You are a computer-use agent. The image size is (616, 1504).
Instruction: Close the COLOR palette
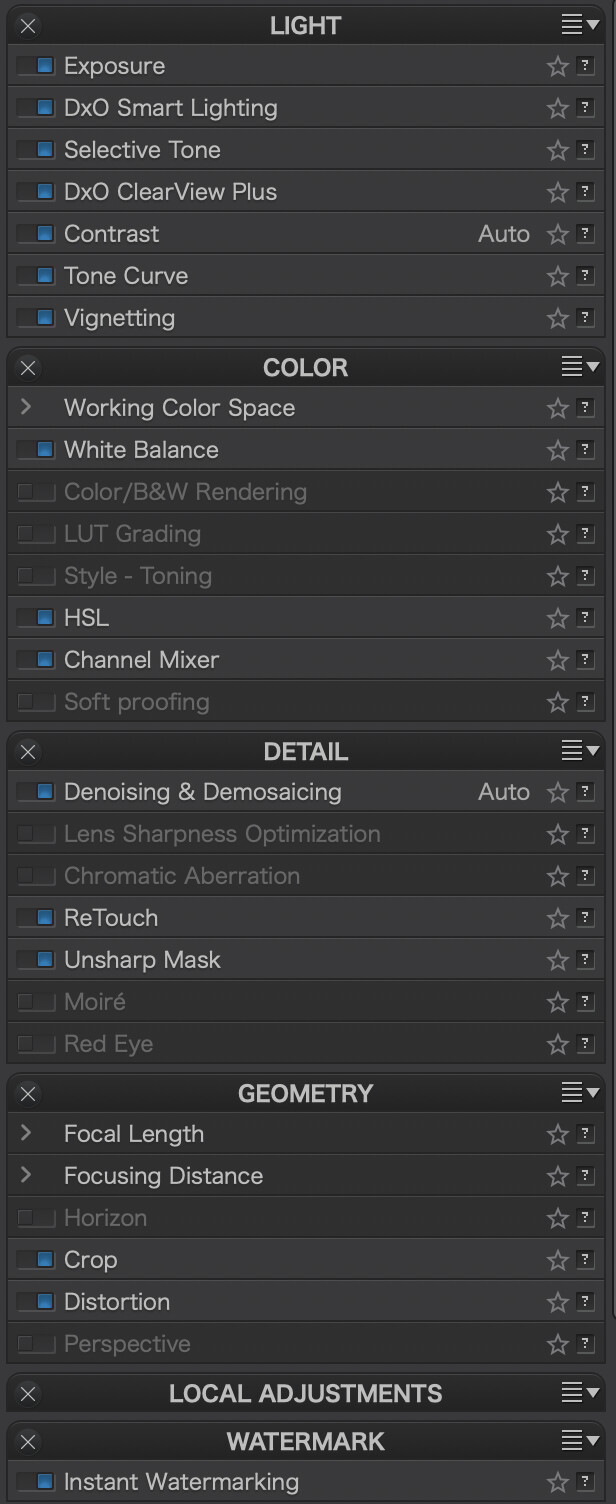[28, 368]
